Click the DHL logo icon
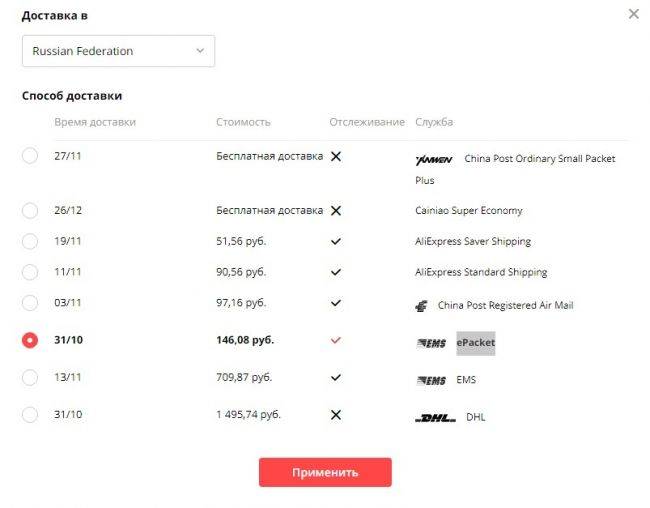The image size is (650, 508). click(x=435, y=418)
